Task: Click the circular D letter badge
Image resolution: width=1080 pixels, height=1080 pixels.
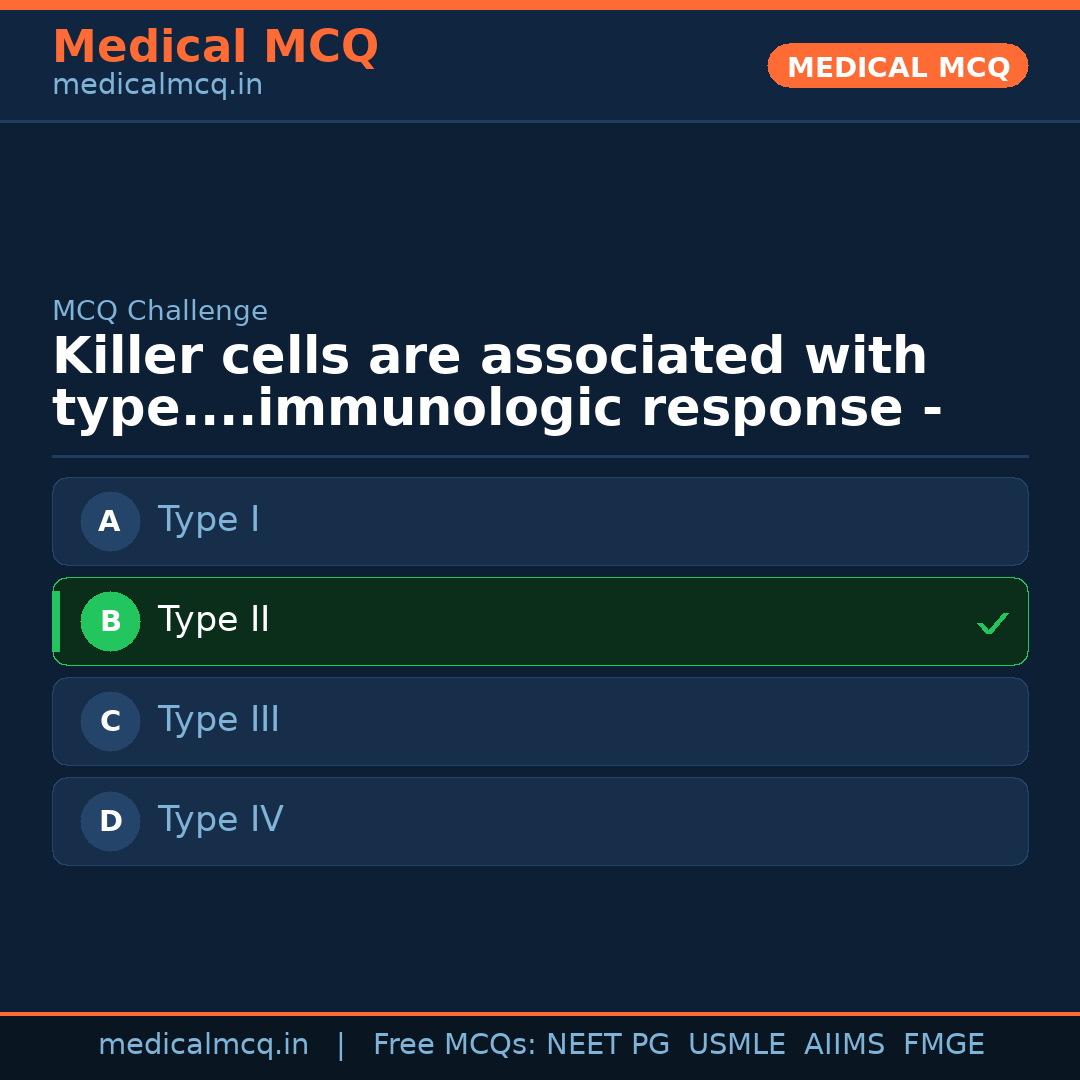Action: (x=110, y=821)
